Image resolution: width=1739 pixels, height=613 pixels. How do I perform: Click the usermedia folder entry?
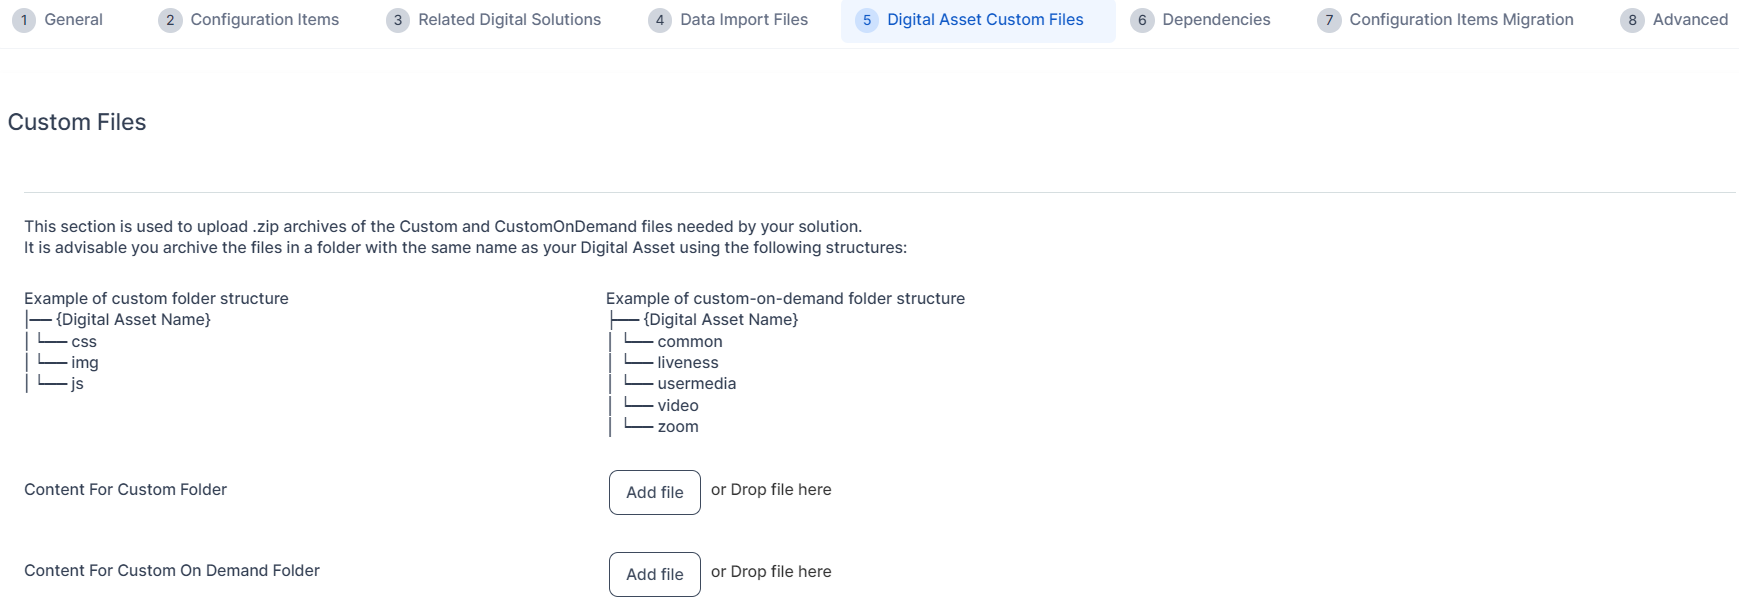(x=696, y=384)
